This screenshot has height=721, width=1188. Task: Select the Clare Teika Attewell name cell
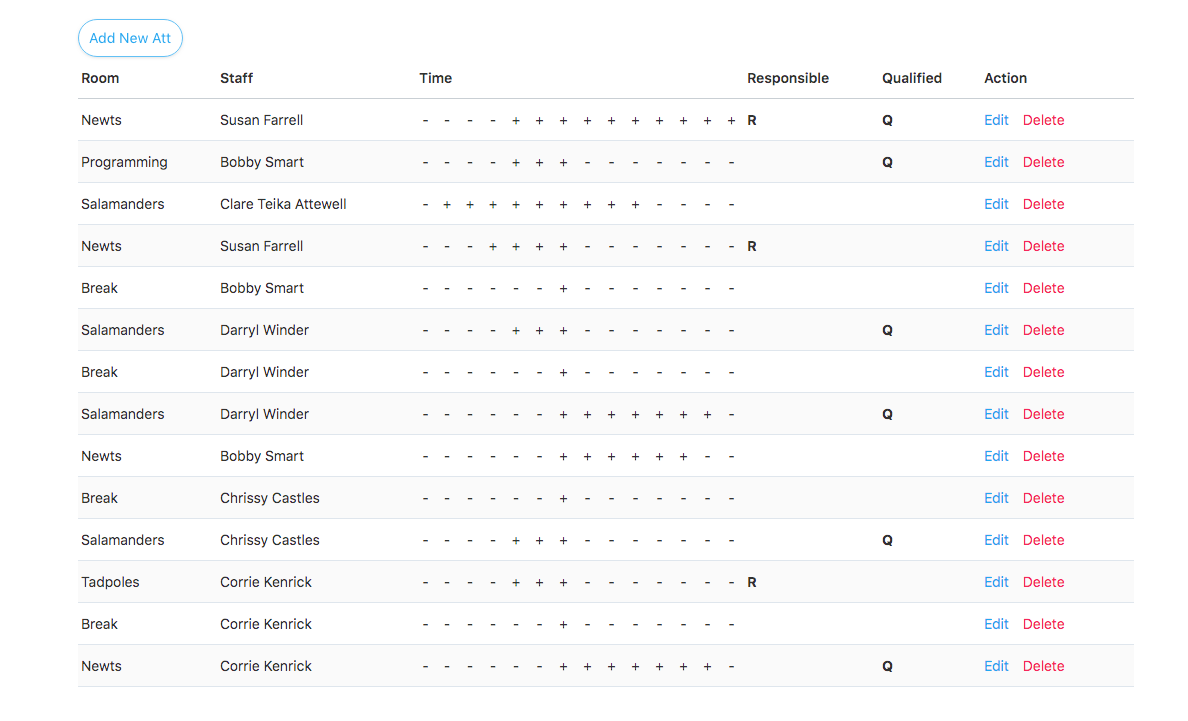tap(283, 204)
